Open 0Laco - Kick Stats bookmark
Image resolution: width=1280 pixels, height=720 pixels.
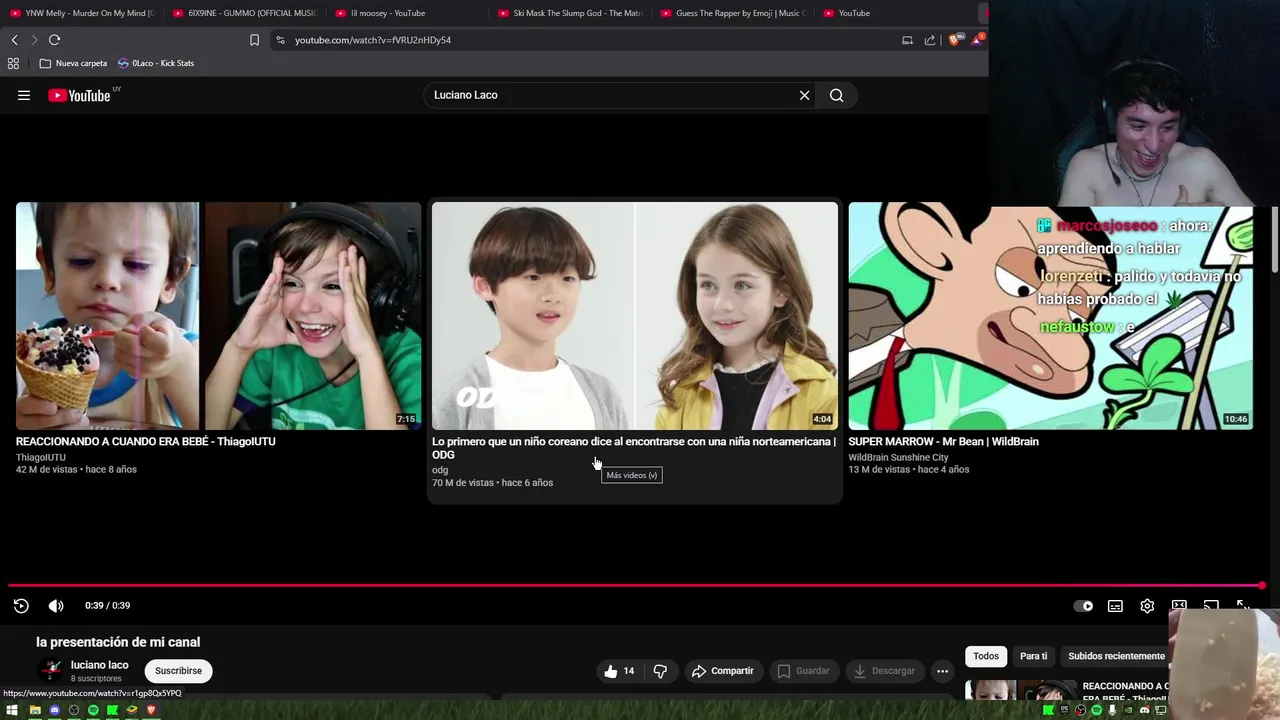(156, 63)
